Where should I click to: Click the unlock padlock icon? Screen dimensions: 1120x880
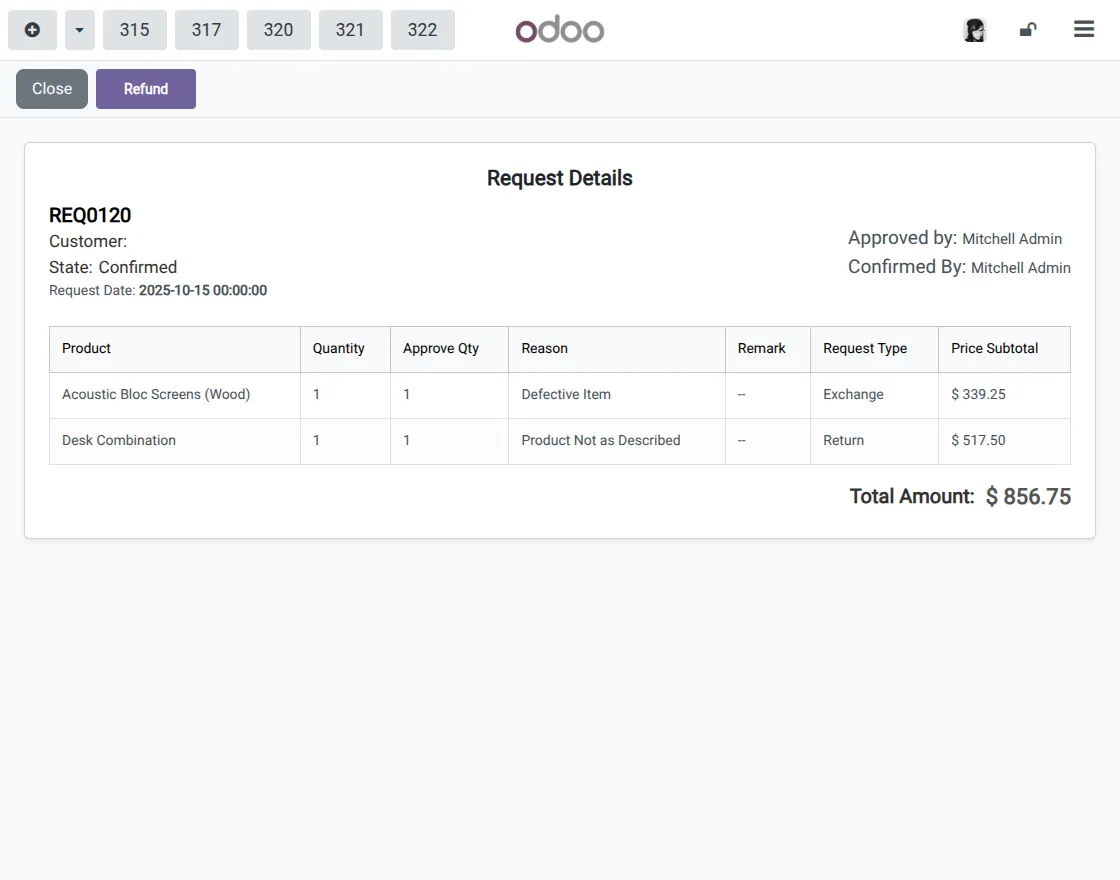[1028, 29]
